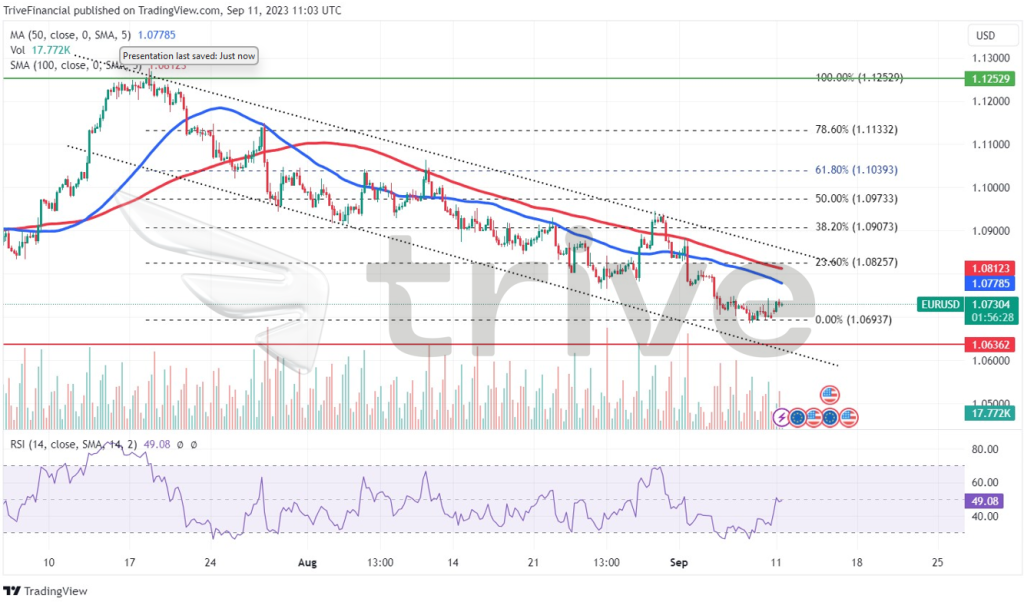Select the 23.60% (1.08257) Fibonacci label
This screenshot has width=1024, height=602.
[x=856, y=262]
